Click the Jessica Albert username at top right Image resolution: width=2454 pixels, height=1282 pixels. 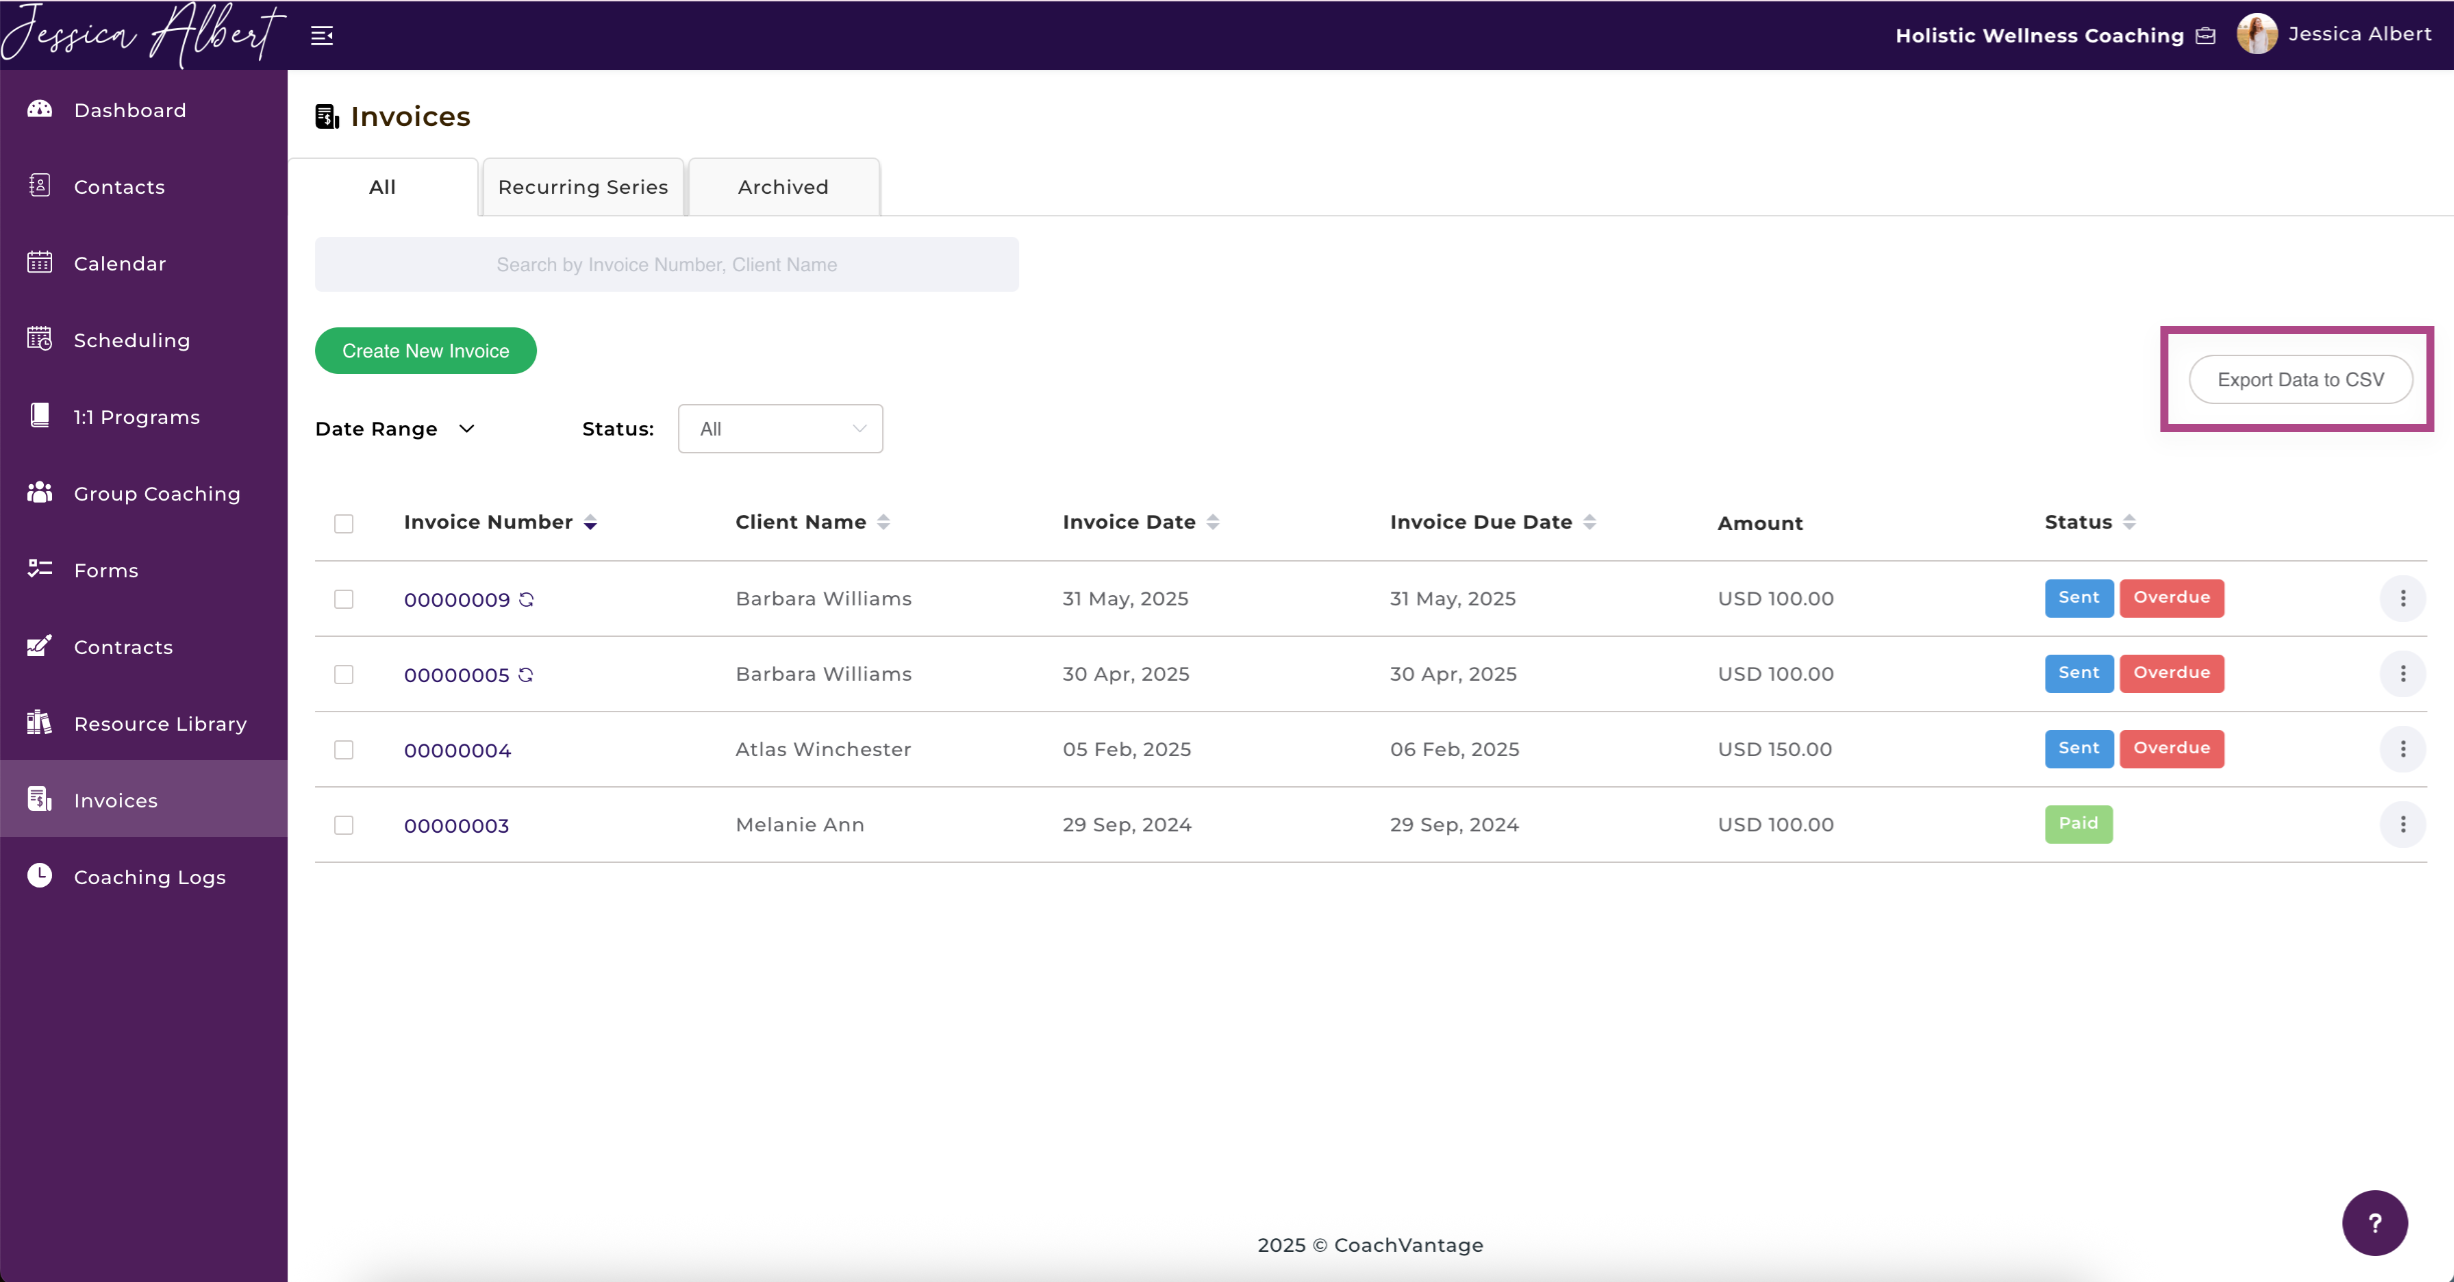click(x=2359, y=34)
